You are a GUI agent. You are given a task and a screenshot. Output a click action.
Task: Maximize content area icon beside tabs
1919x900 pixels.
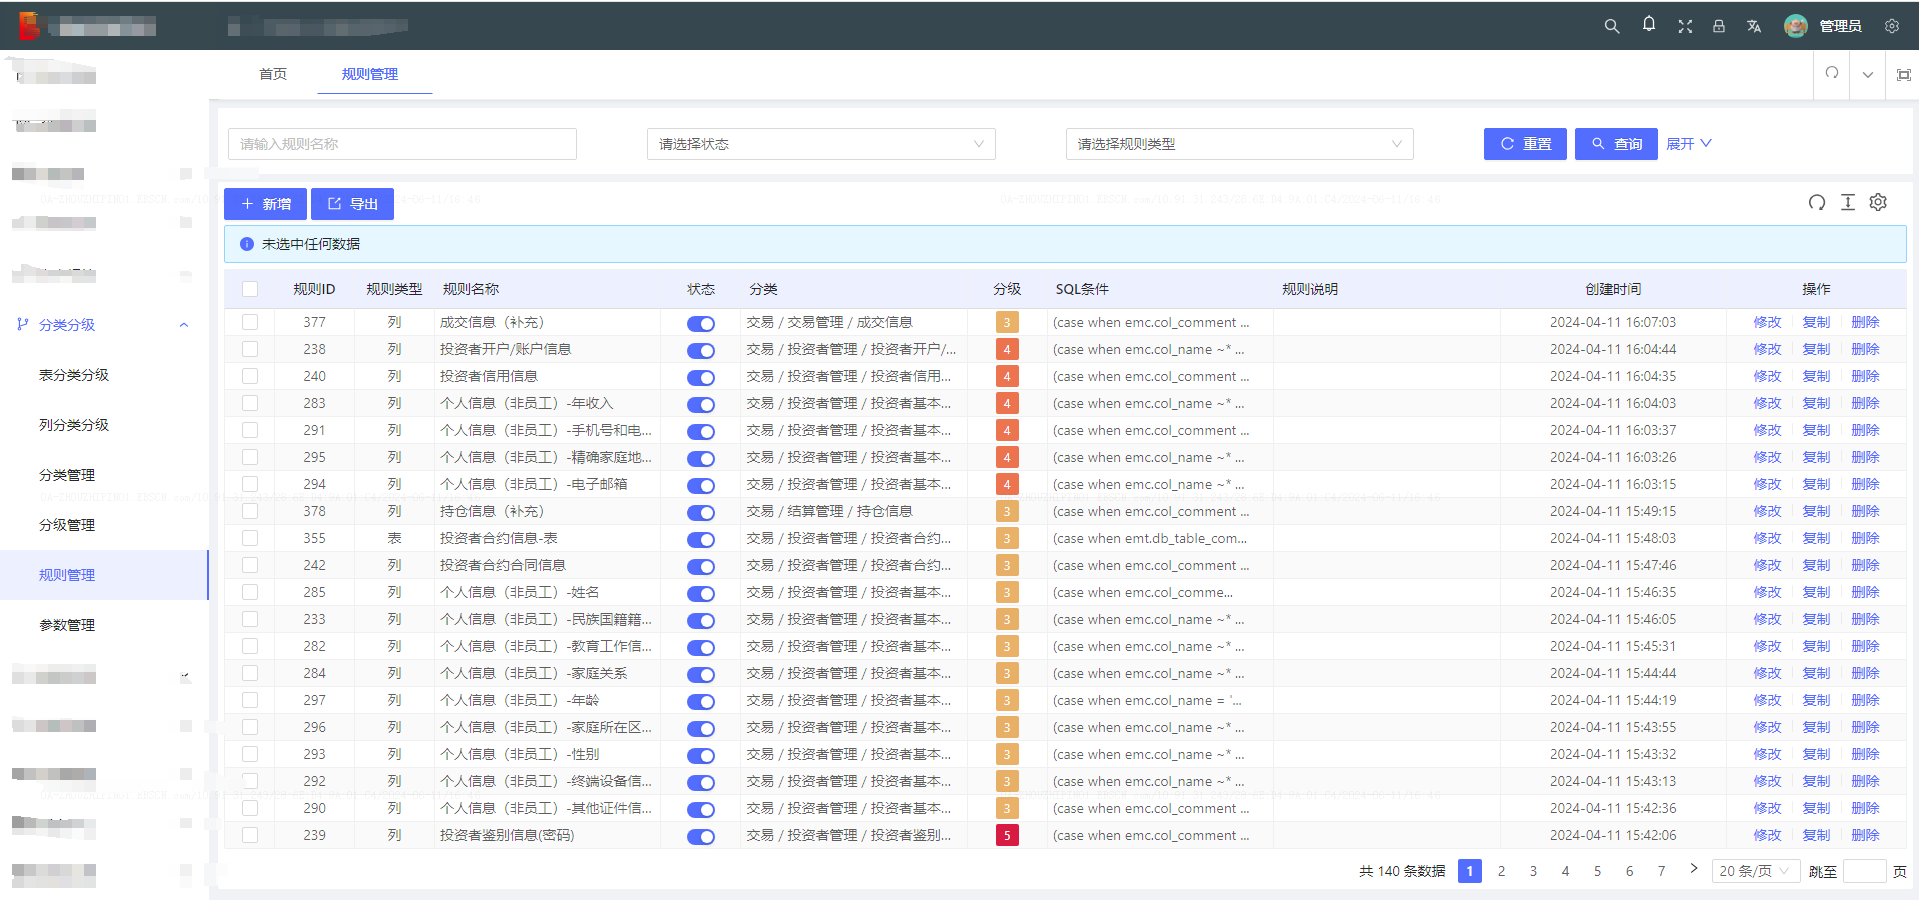[1903, 74]
